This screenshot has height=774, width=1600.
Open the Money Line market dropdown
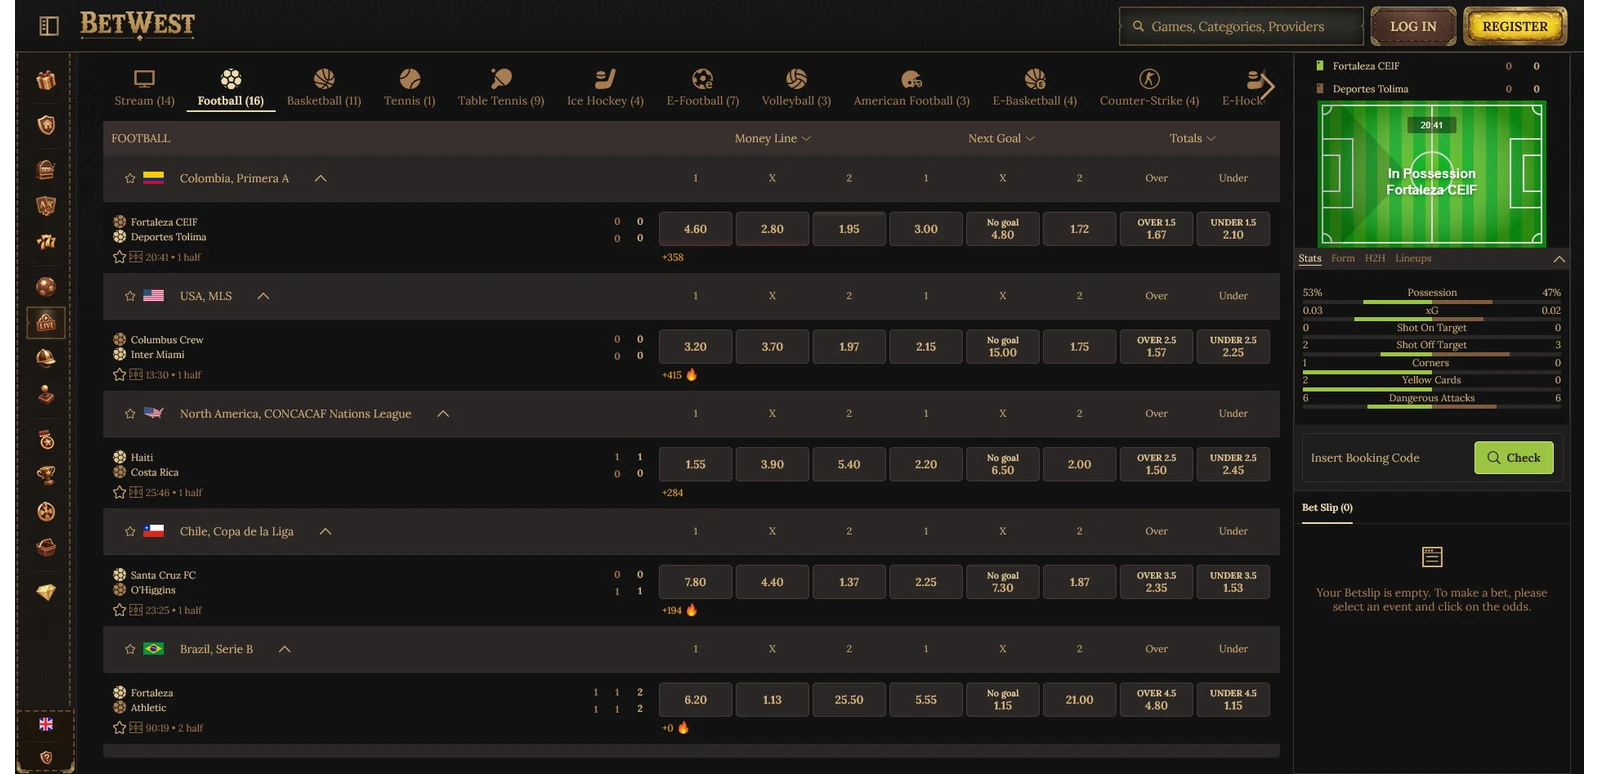tap(772, 138)
